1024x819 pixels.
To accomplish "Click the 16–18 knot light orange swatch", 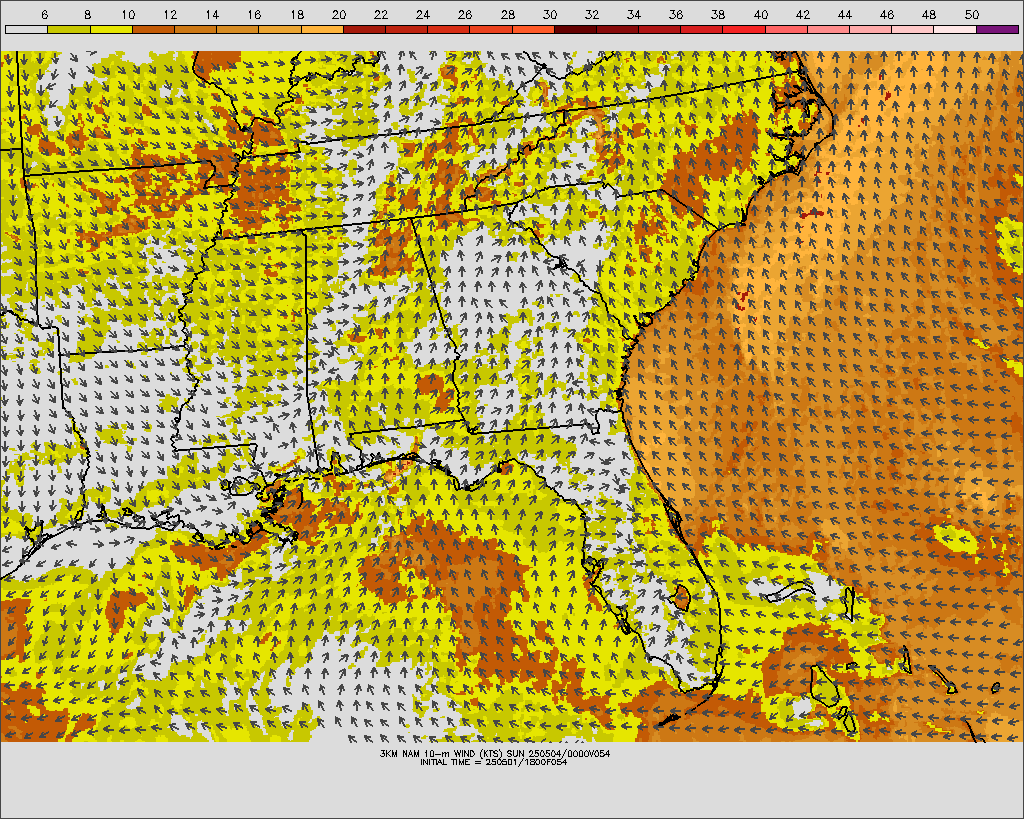I will coord(280,29).
